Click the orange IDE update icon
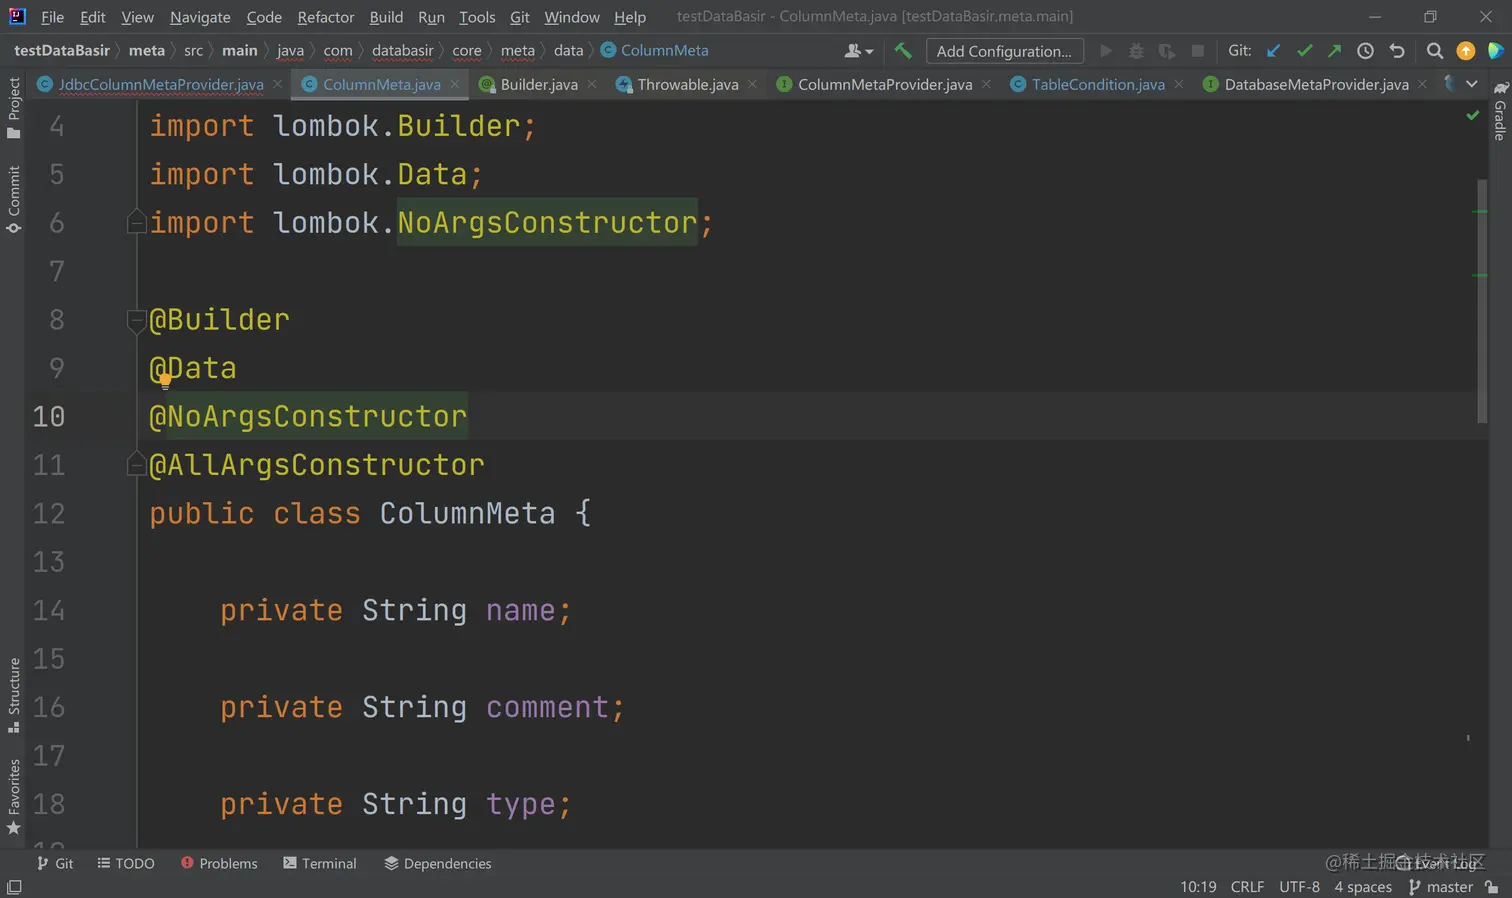 click(x=1466, y=51)
